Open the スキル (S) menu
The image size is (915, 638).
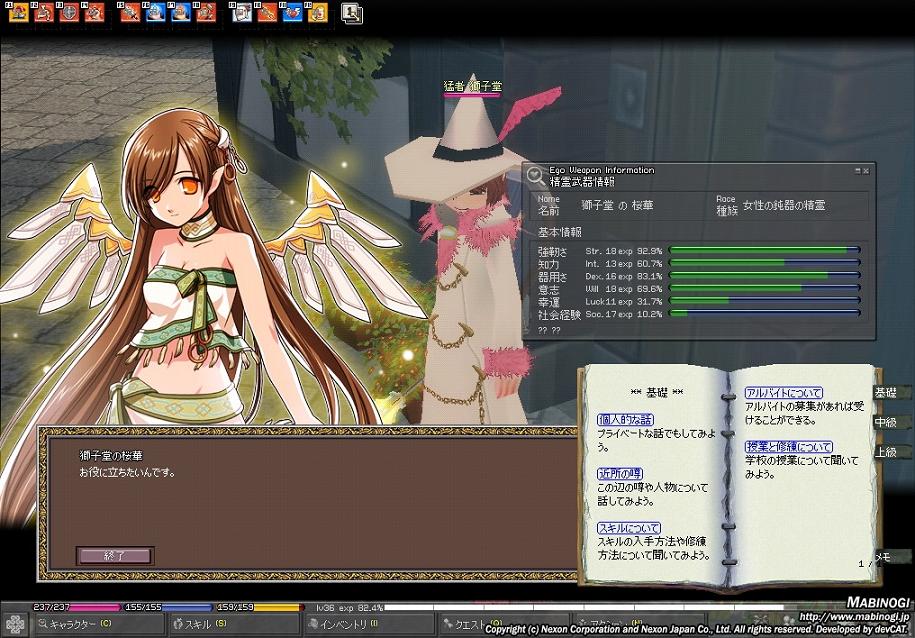point(236,624)
